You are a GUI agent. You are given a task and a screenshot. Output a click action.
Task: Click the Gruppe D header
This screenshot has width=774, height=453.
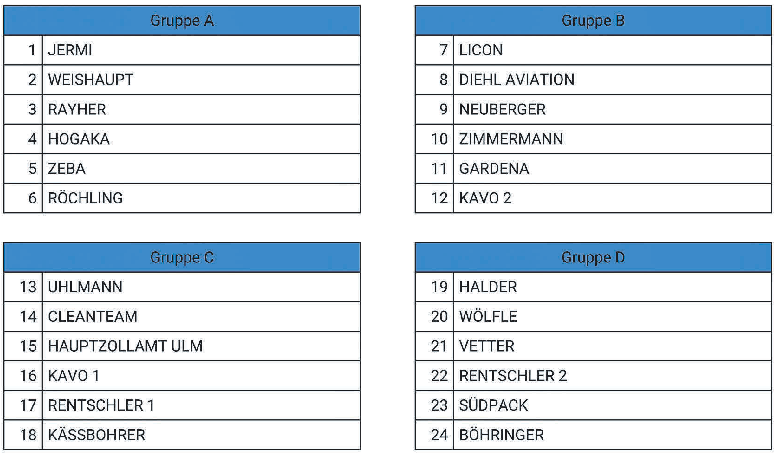click(x=593, y=257)
